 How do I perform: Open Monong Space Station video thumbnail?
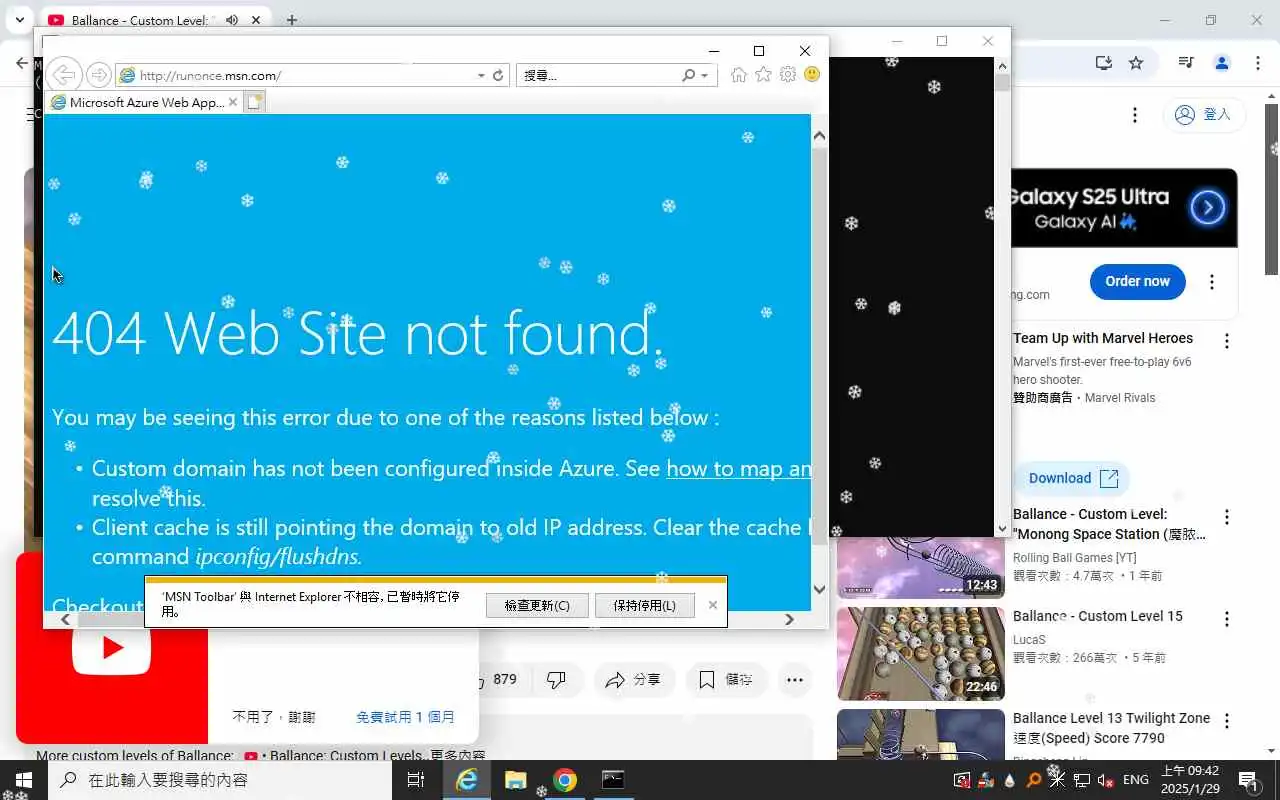coord(920,568)
